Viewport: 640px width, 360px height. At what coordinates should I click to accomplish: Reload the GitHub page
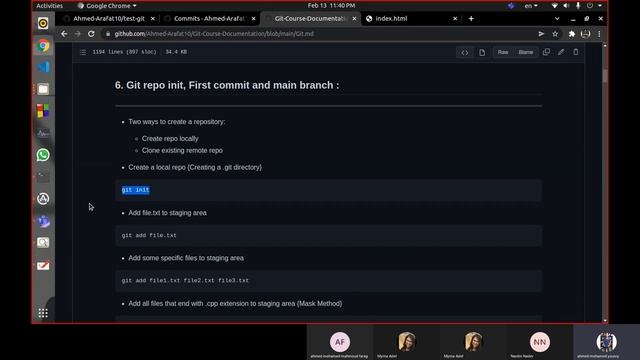tap(91, 34)
